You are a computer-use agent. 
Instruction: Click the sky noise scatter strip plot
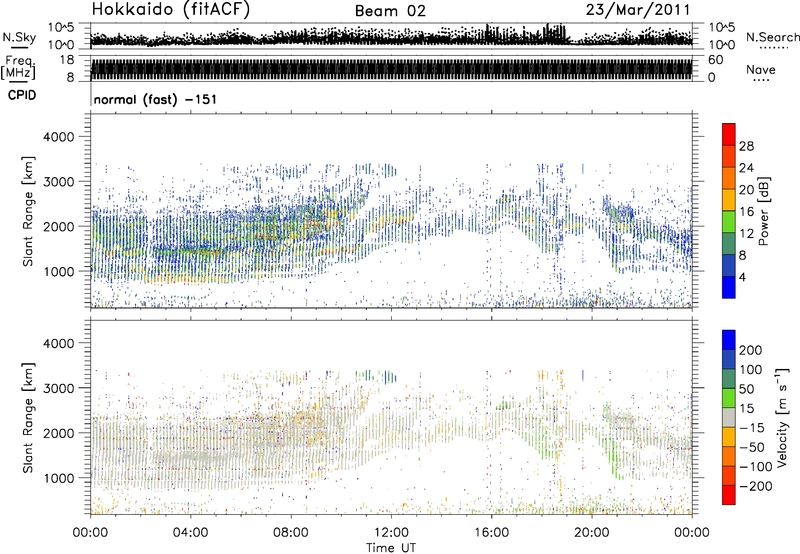coord(391,36)
